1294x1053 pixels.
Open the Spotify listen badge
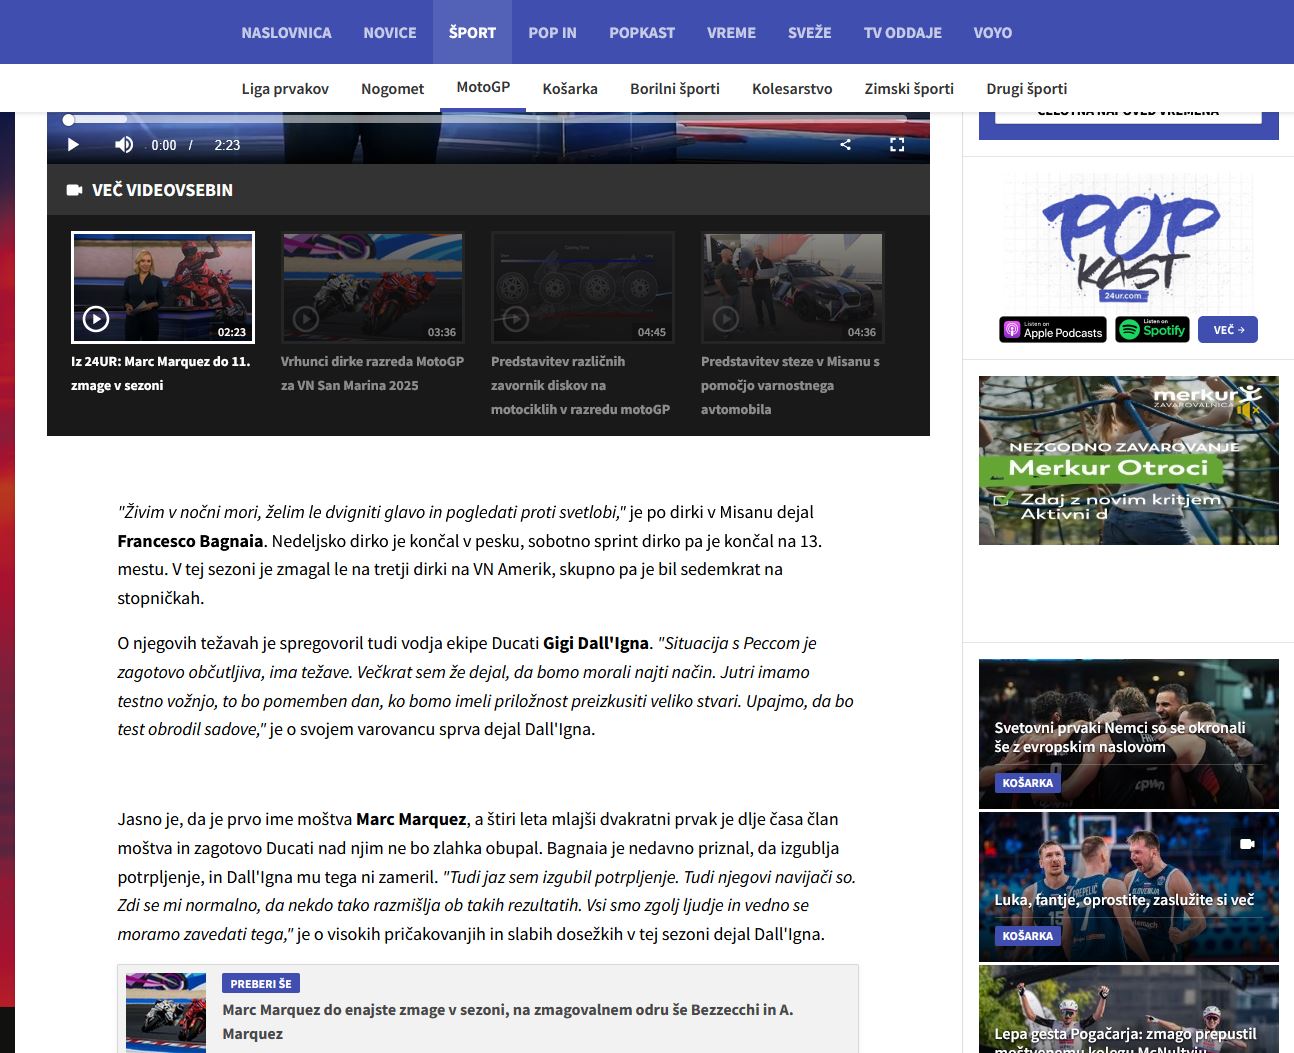1152,330
